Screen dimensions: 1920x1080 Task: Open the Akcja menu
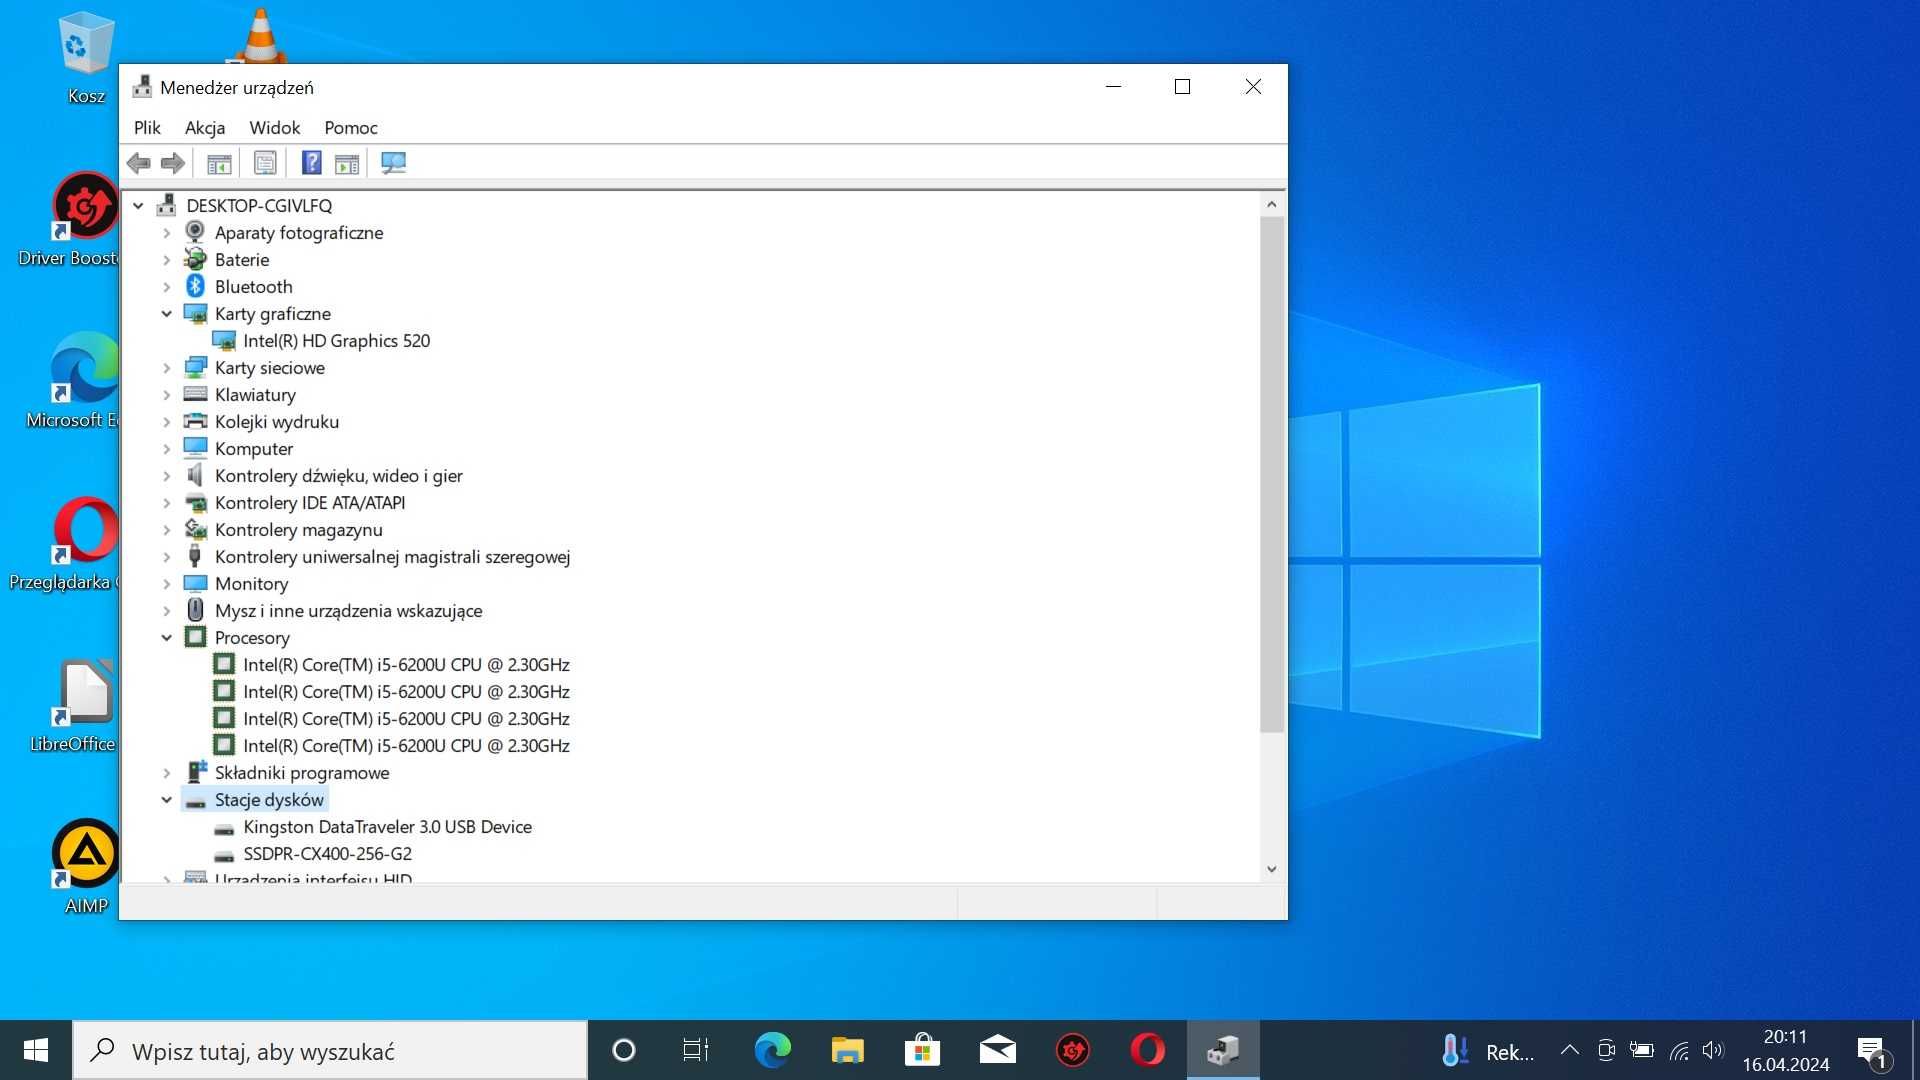(204, 128)
